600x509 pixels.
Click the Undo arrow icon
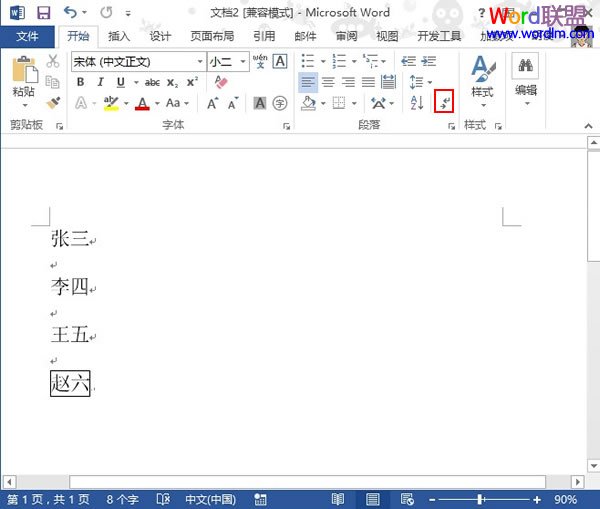point(70,13)
